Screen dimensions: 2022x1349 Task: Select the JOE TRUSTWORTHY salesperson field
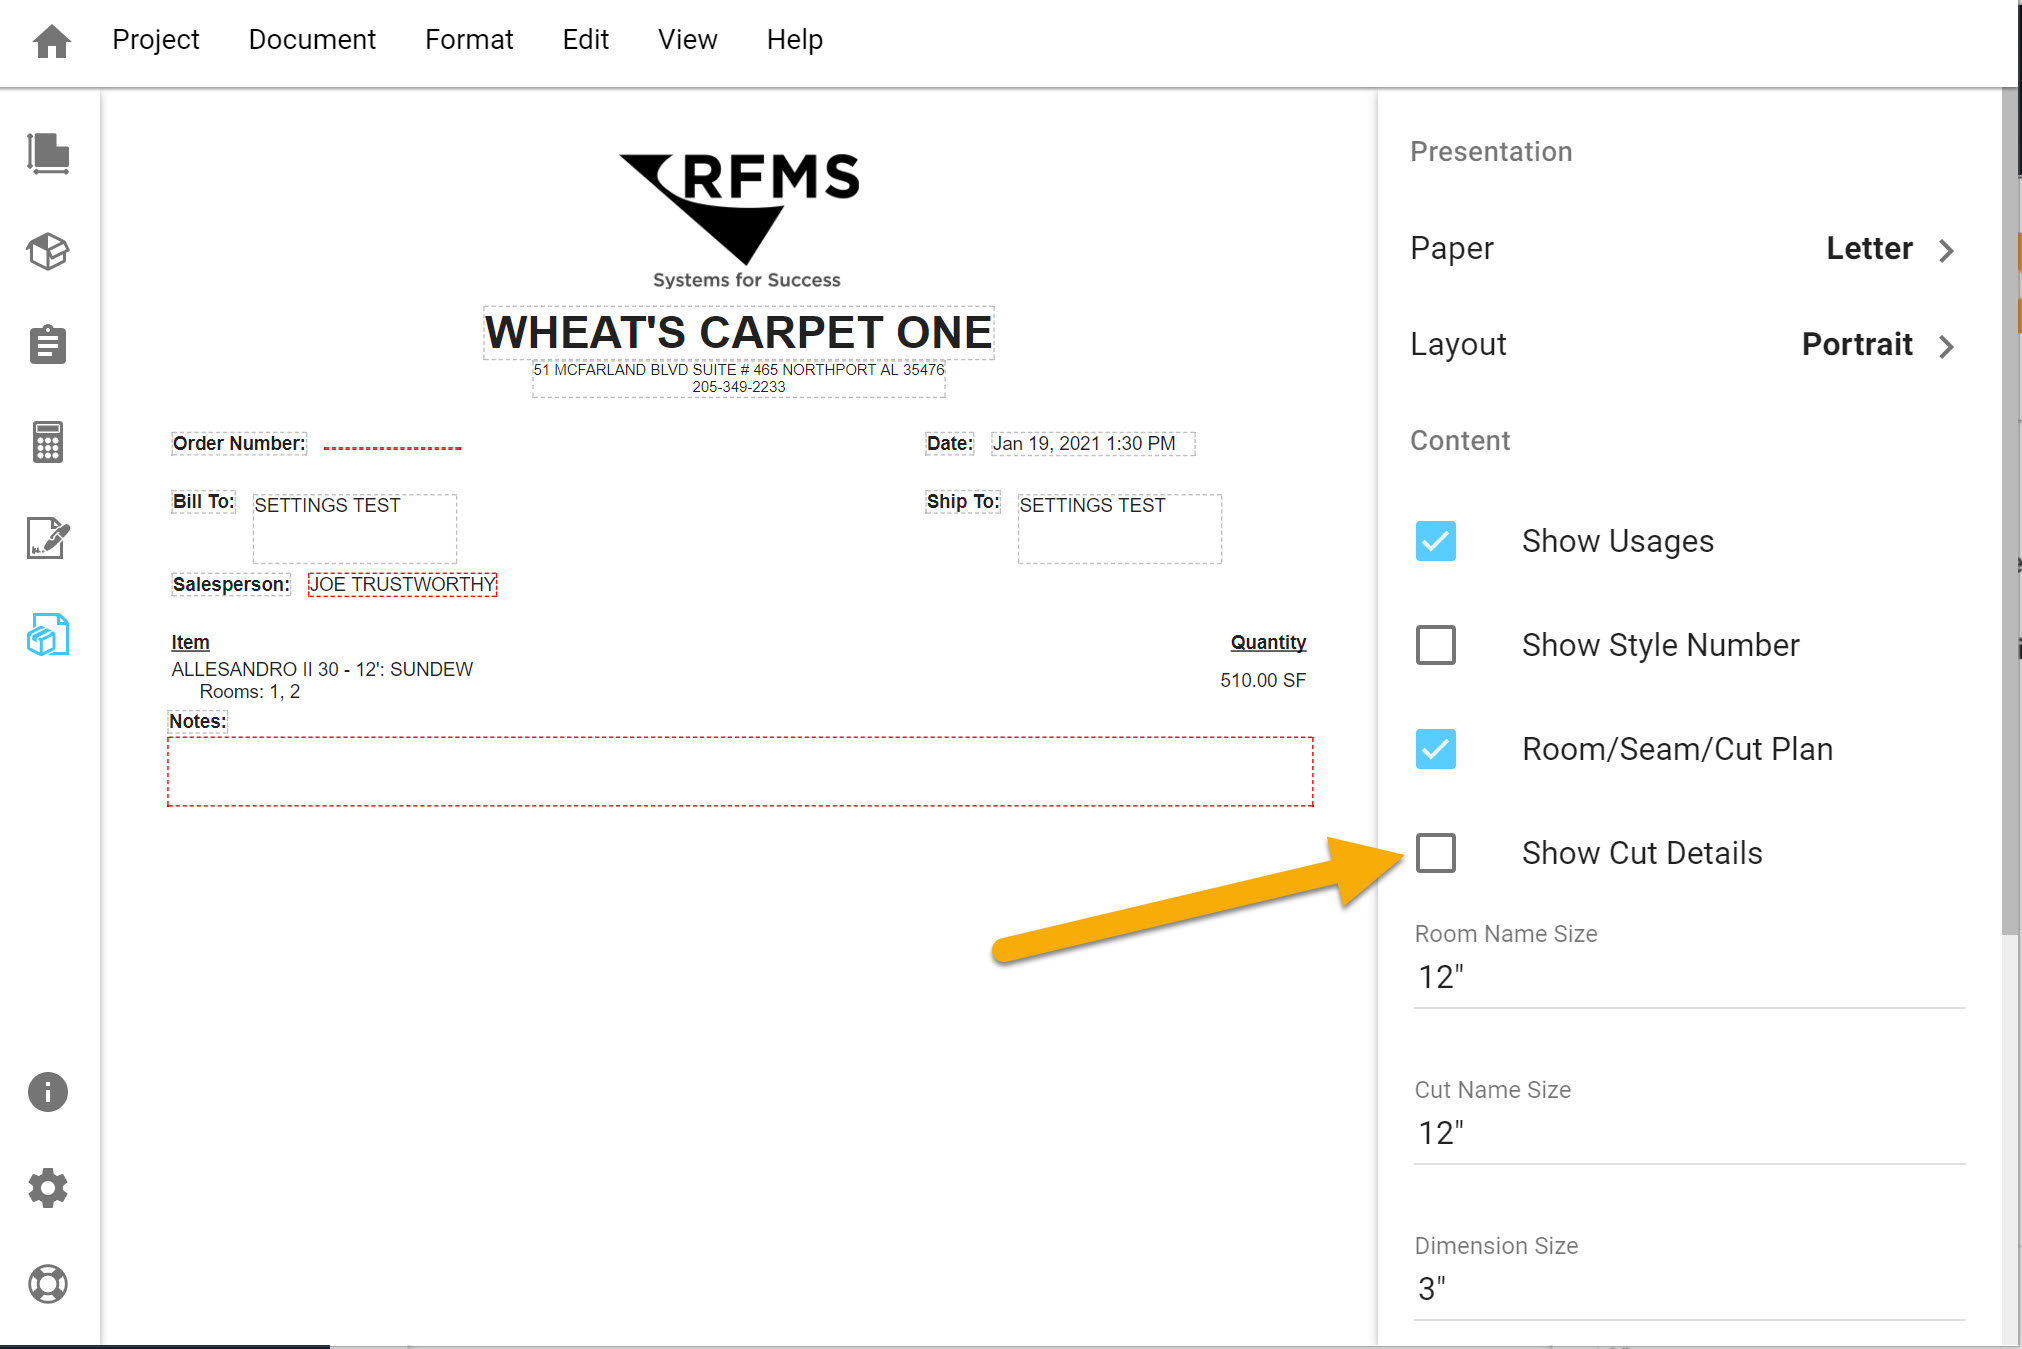pos(402,584)
